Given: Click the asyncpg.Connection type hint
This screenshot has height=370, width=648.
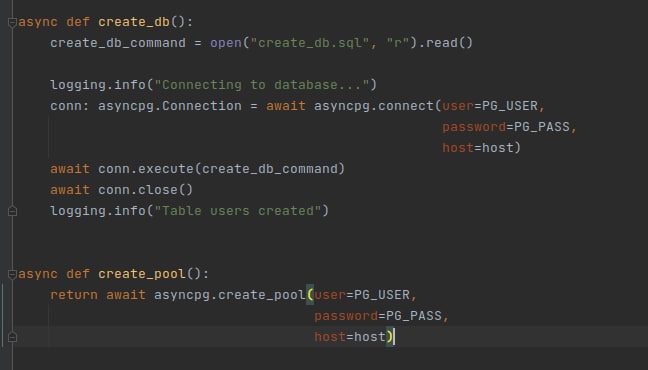Looking at the screenshot, I should coord(169,106).
